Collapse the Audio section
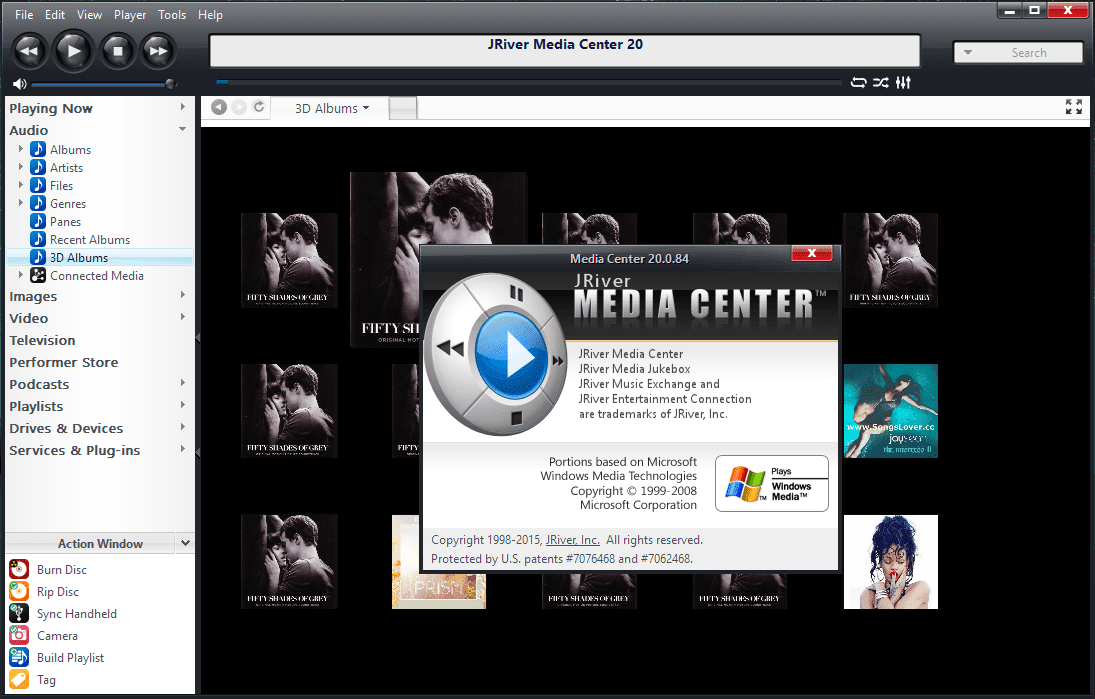Viewport: 1095px width, 699px height. 182,129
